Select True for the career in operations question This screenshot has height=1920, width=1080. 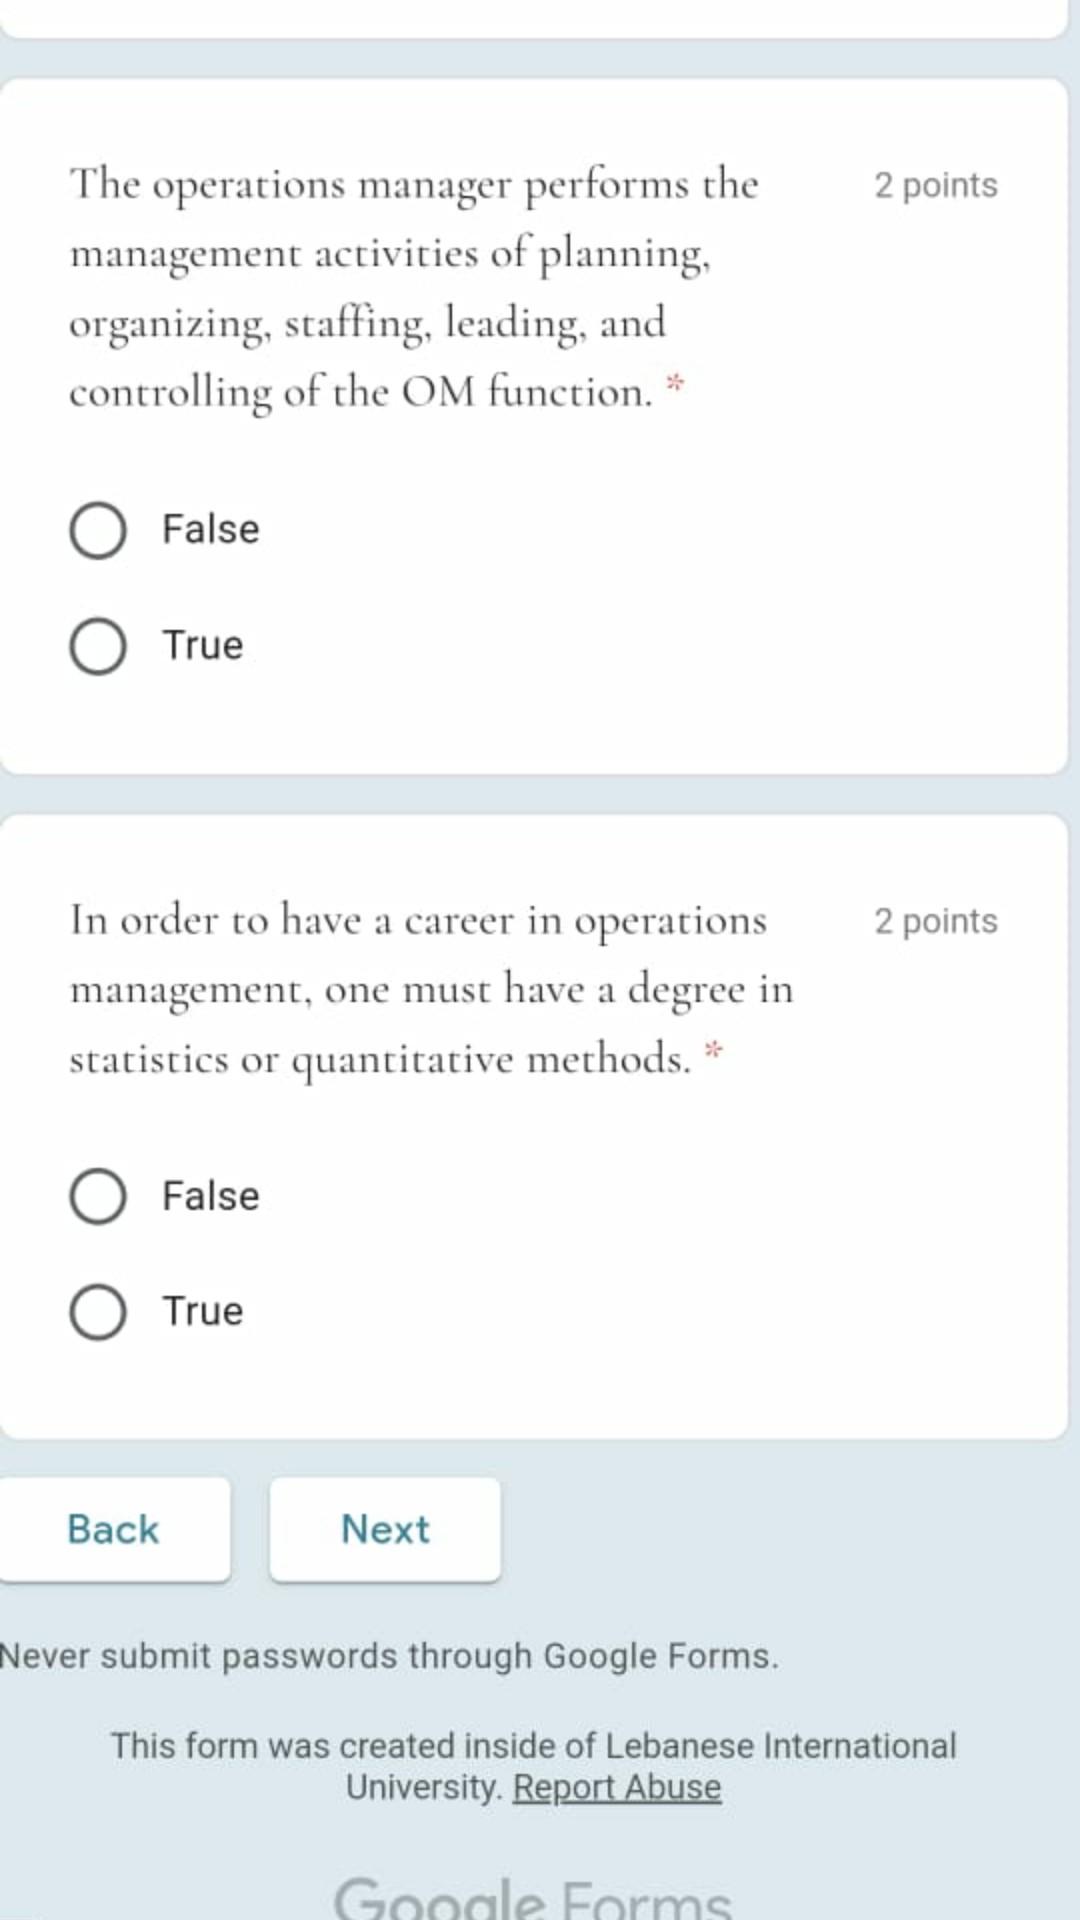pos(98,1311)
